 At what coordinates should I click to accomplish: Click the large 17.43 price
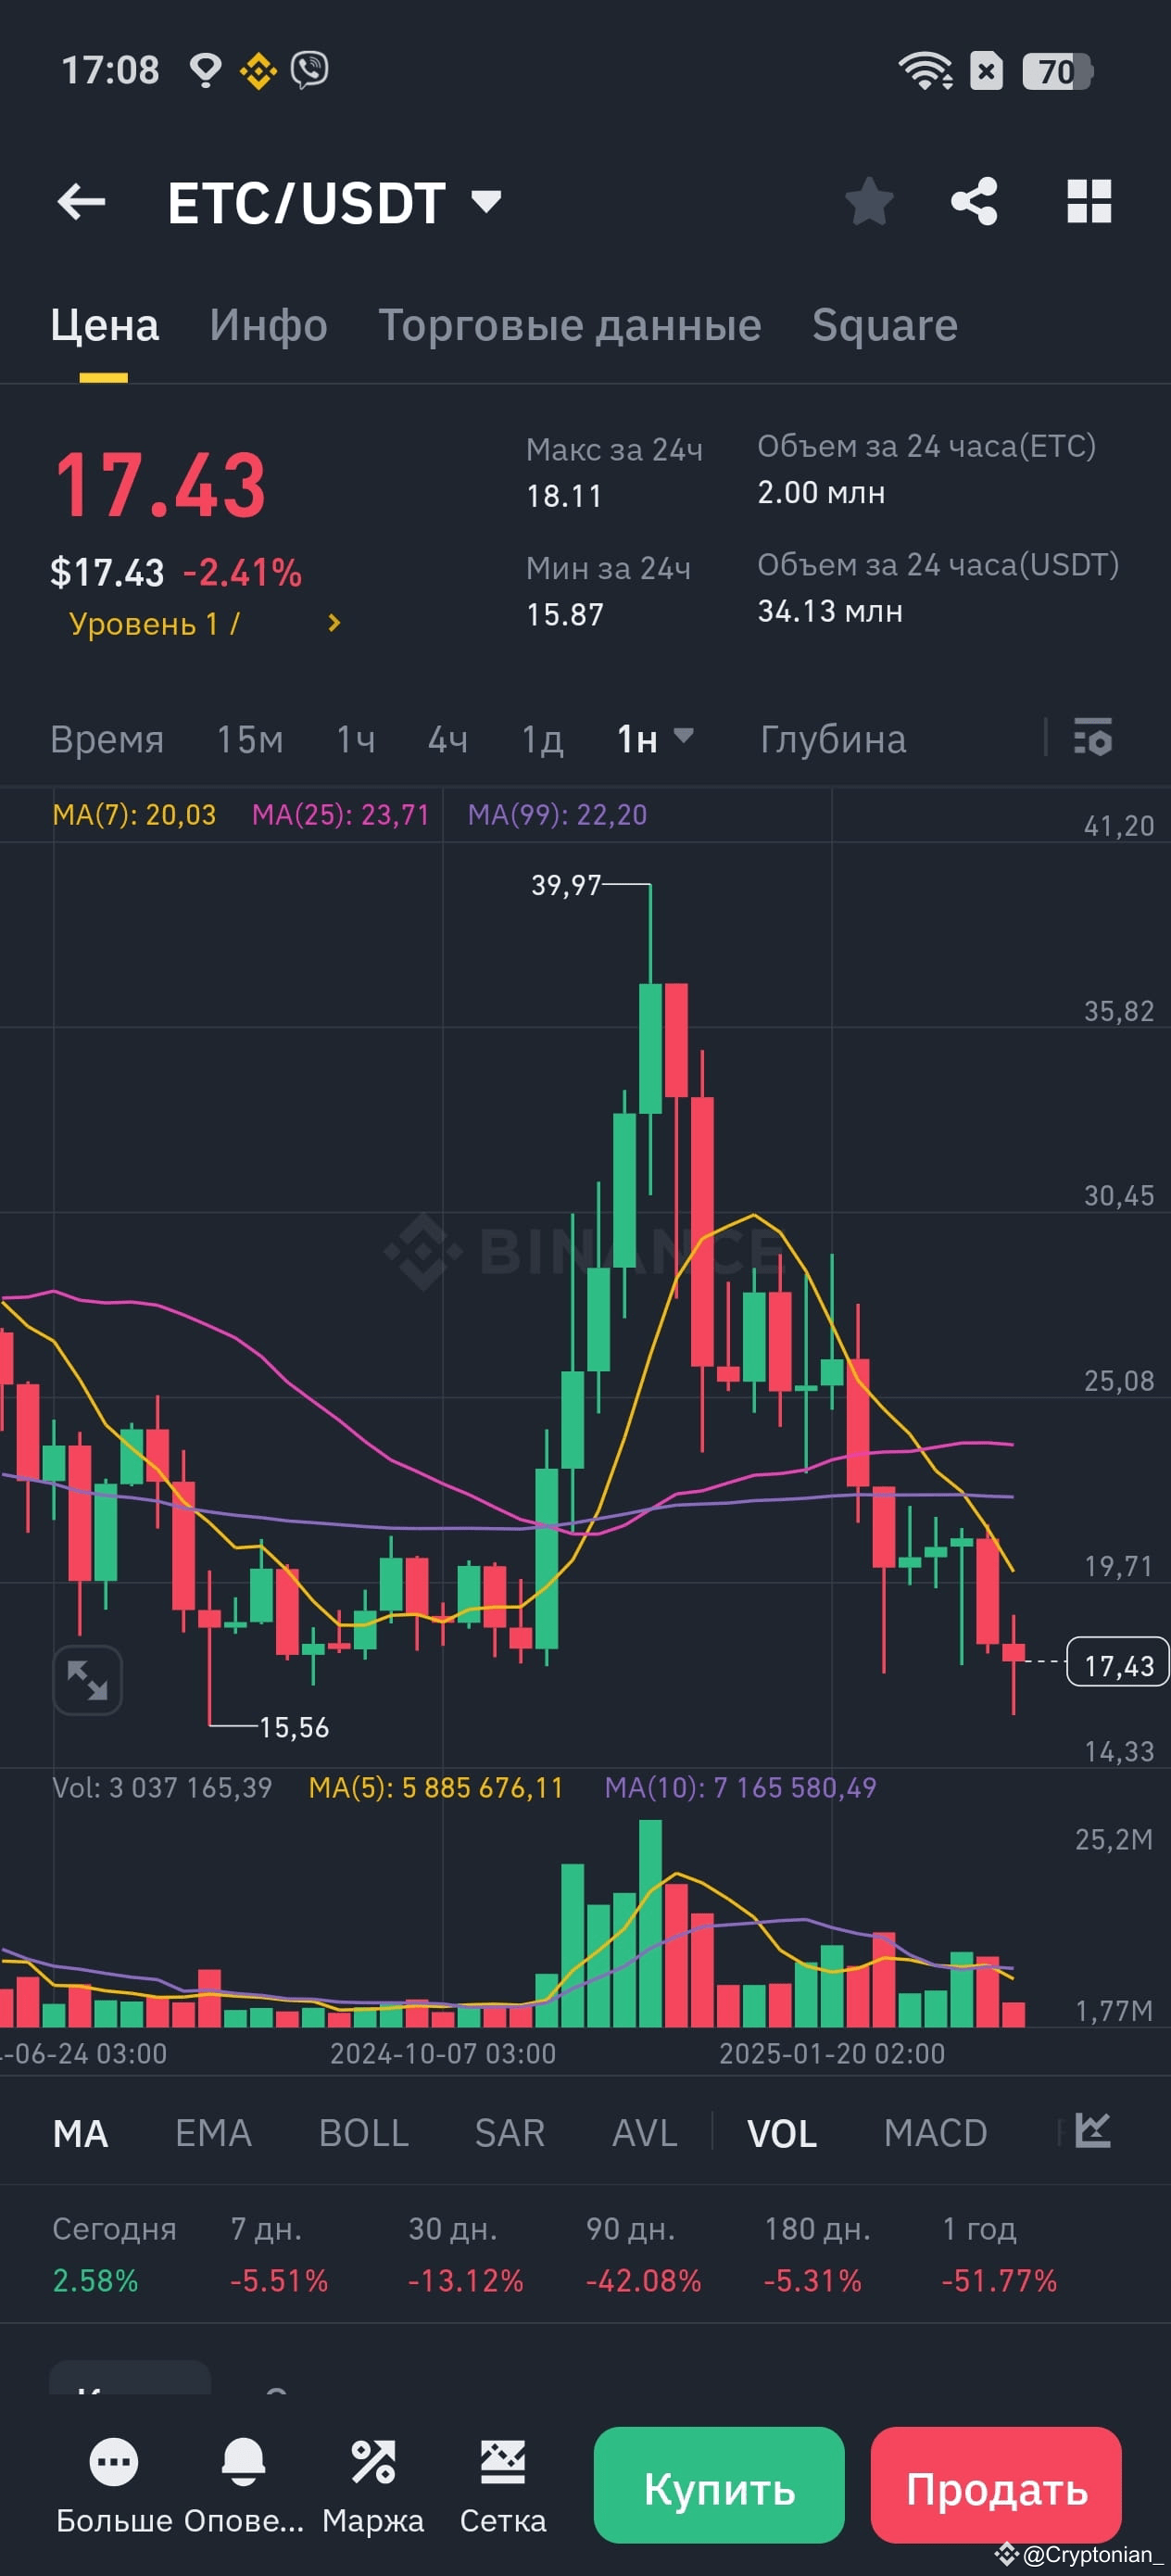click(160, 485)
